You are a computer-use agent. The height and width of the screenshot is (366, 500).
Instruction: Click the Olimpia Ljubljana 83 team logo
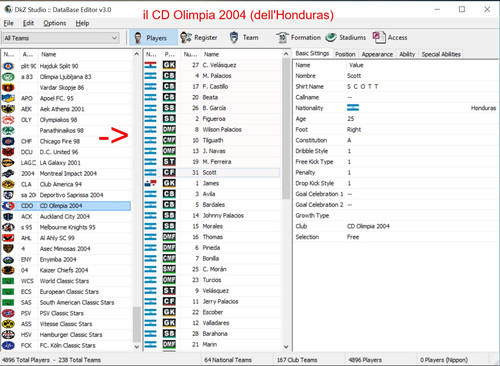8,77
